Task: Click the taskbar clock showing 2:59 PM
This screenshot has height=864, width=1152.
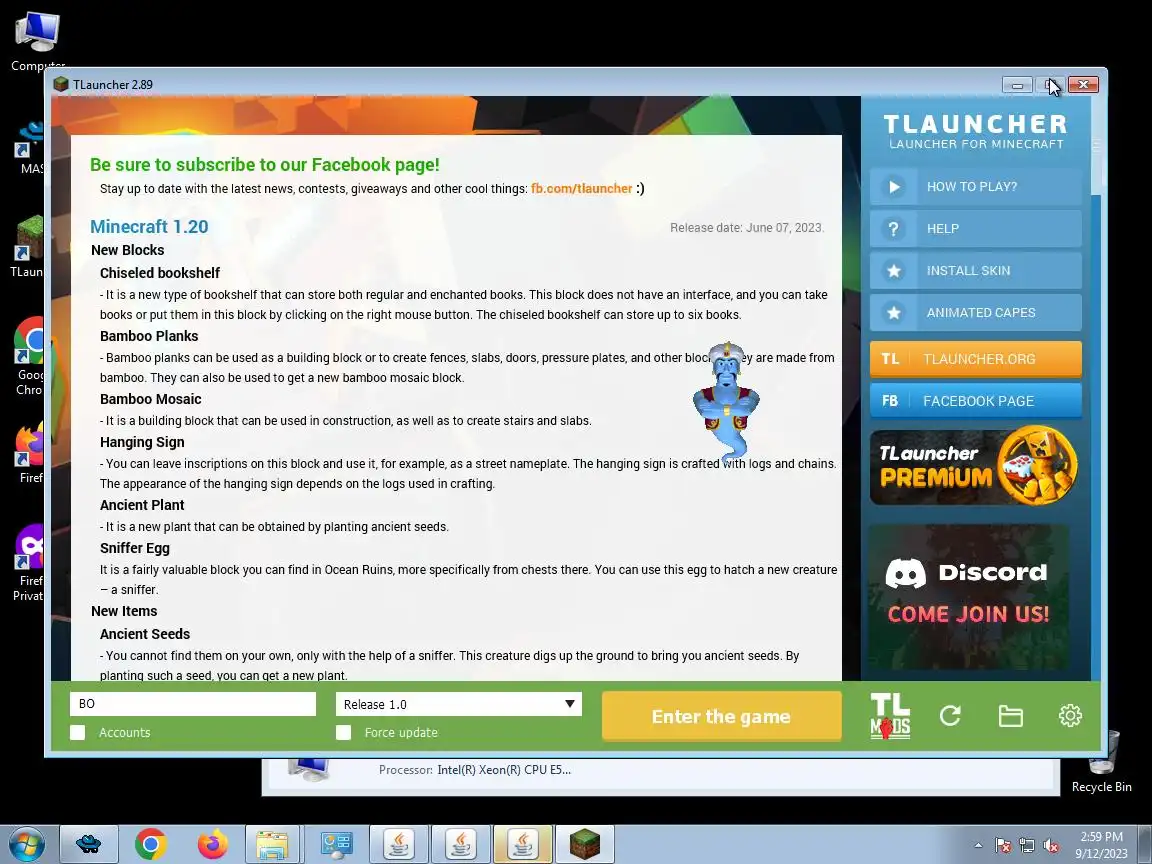Action: click(x=1101, y=845)
